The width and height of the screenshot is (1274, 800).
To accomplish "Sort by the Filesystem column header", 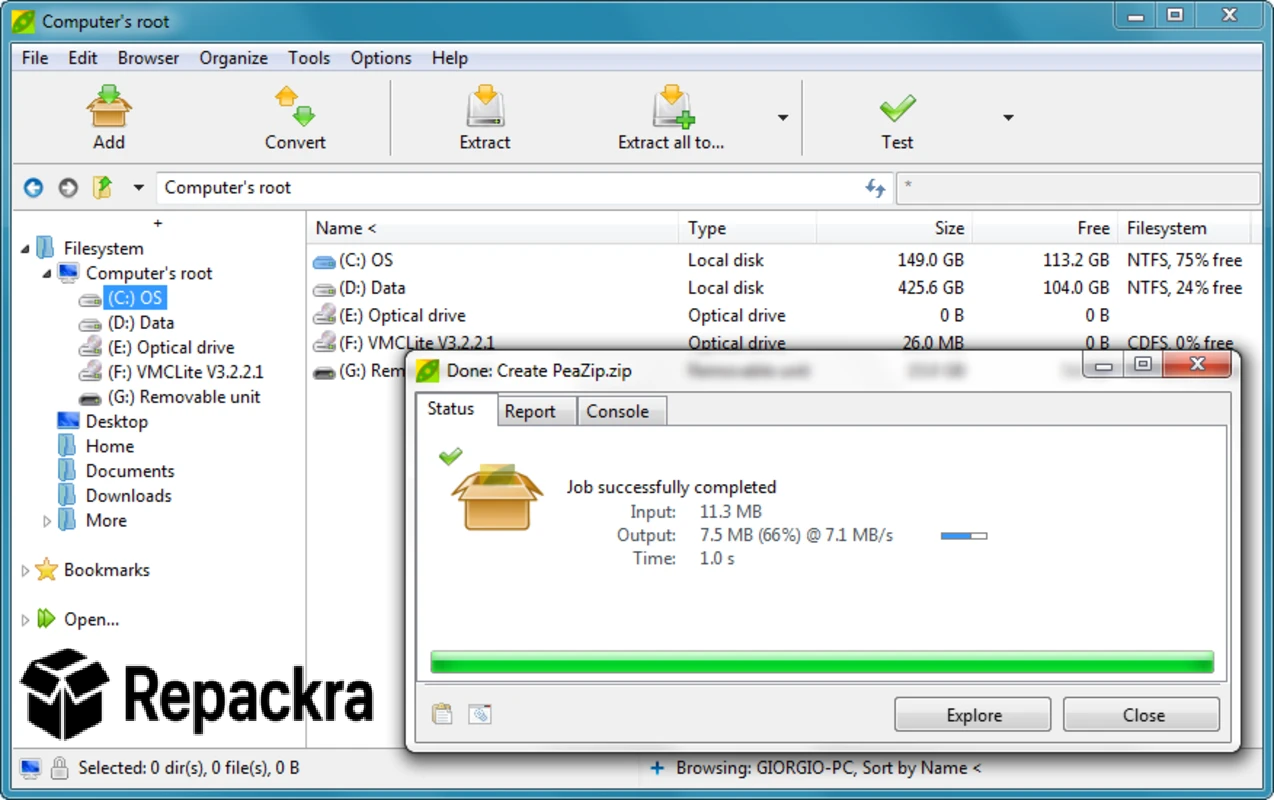I will coord(1185,228).
